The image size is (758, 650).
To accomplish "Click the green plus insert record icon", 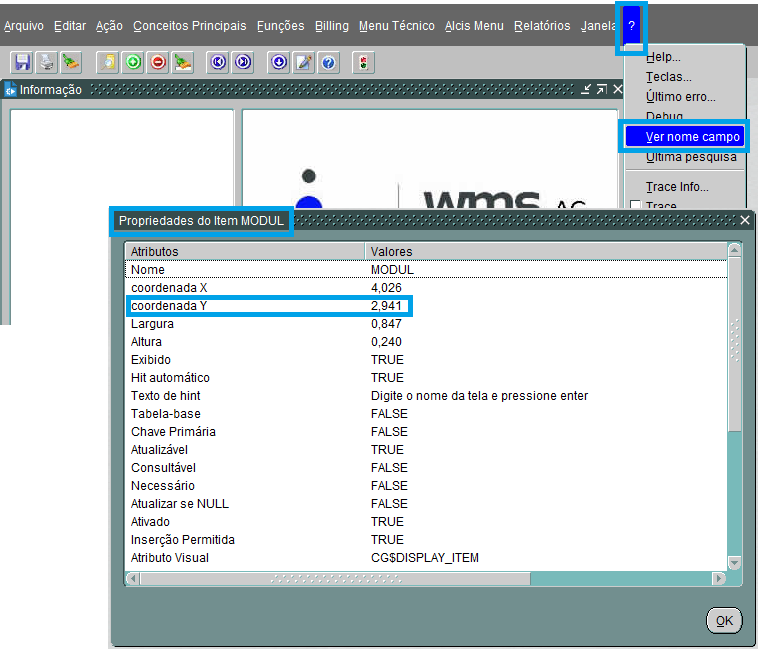I will click(x=133, y=62).
